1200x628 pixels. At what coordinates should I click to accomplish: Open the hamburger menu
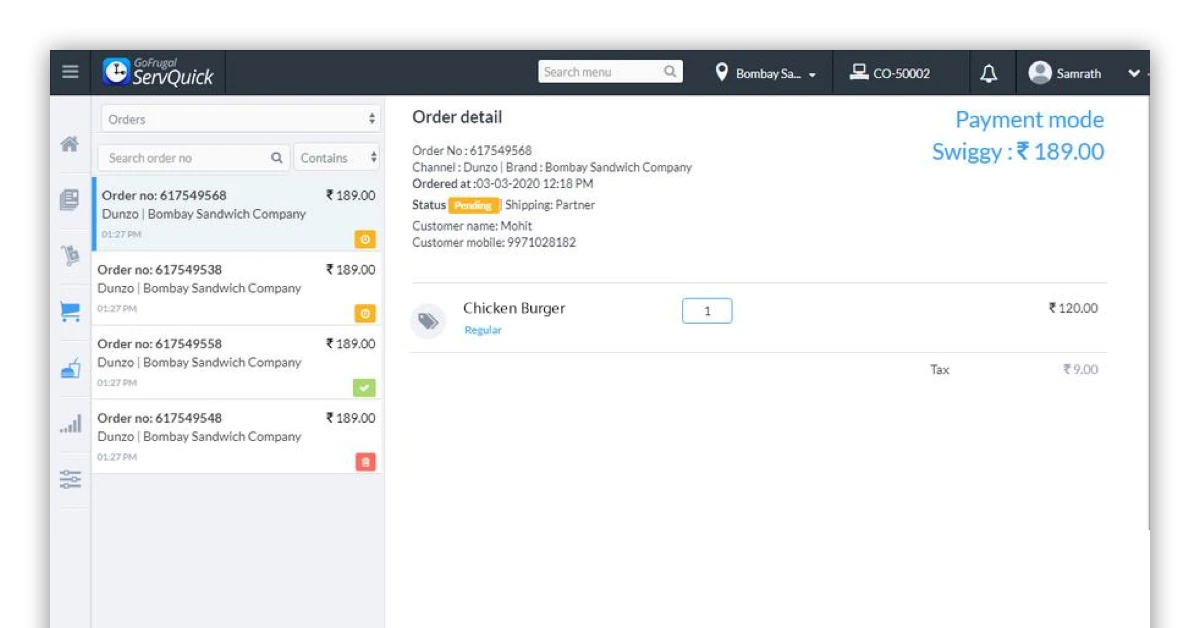[70, 72]
